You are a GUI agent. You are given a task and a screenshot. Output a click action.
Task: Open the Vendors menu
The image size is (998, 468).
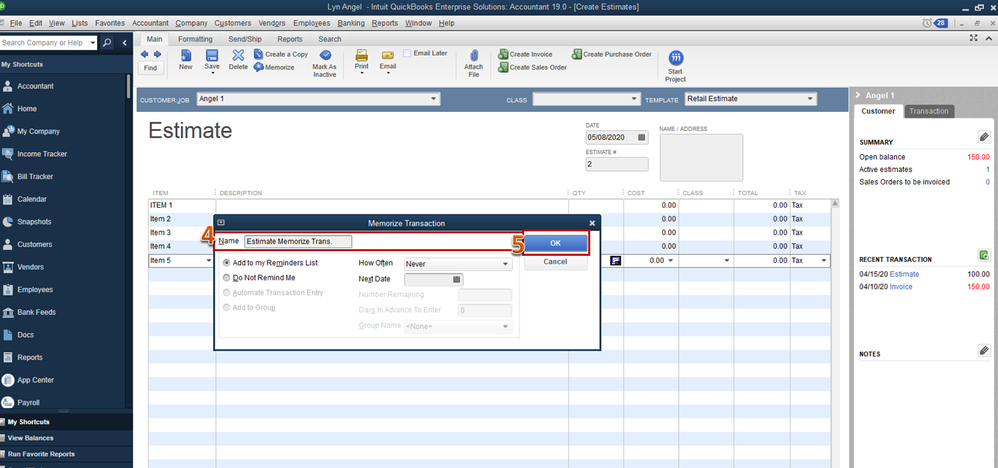(272, 23)
